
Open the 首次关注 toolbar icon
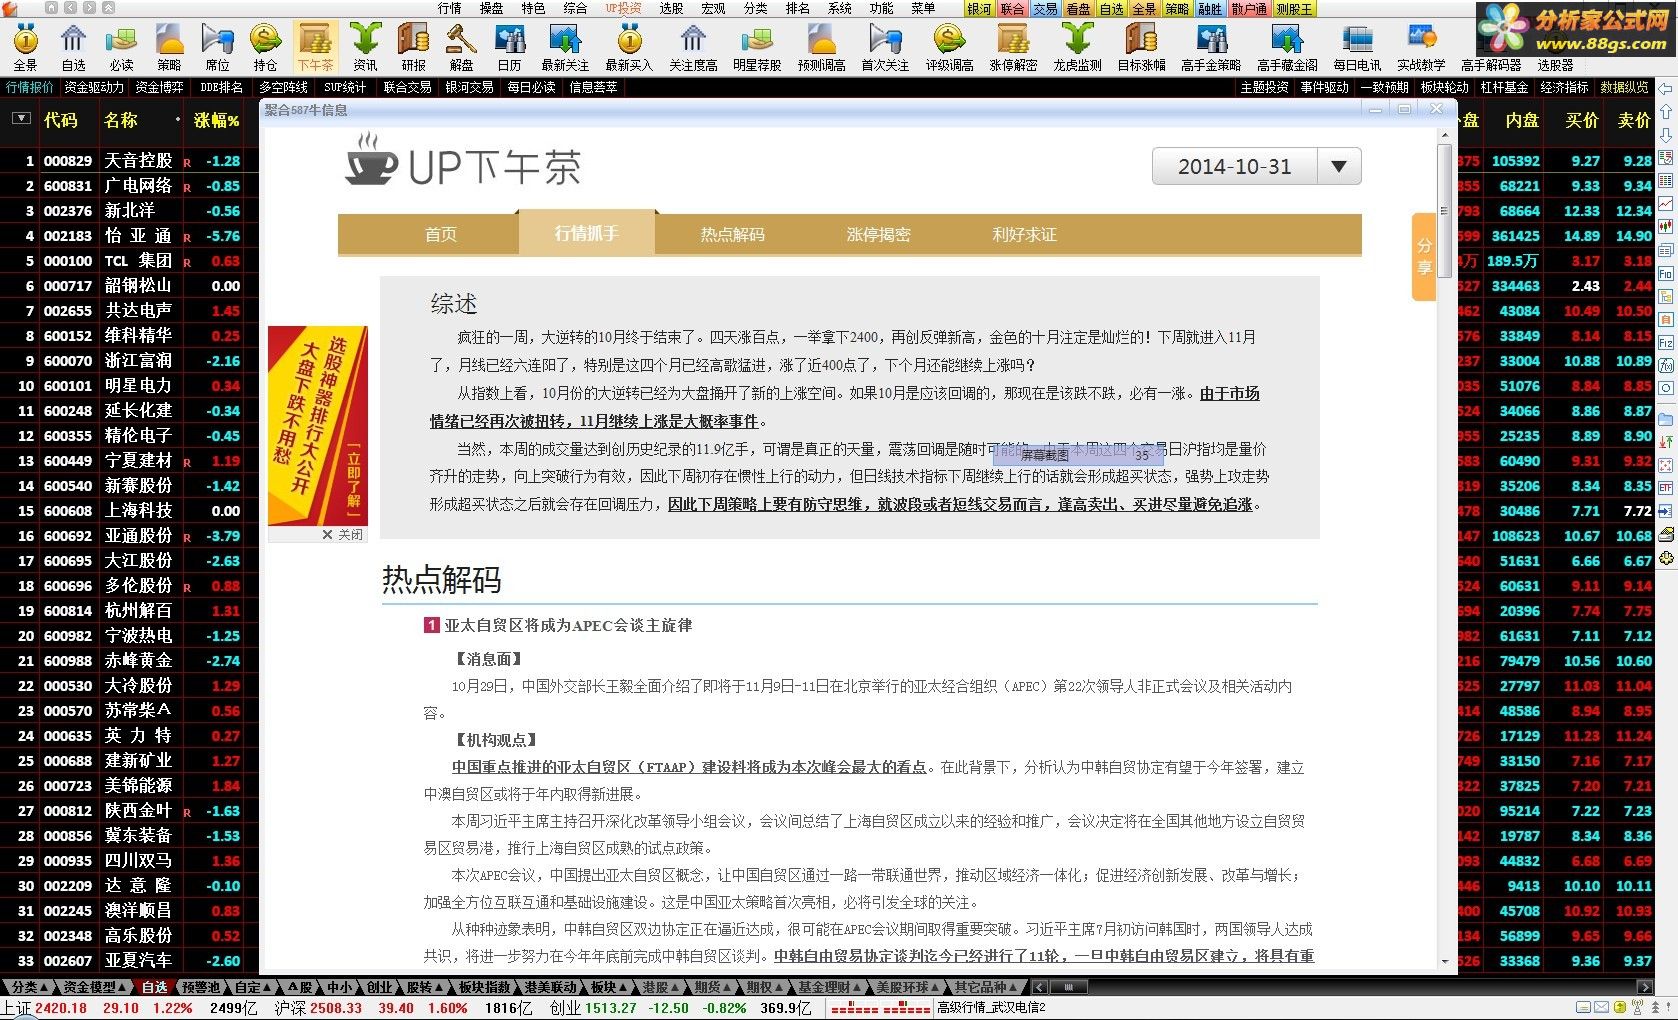point(885,47)
